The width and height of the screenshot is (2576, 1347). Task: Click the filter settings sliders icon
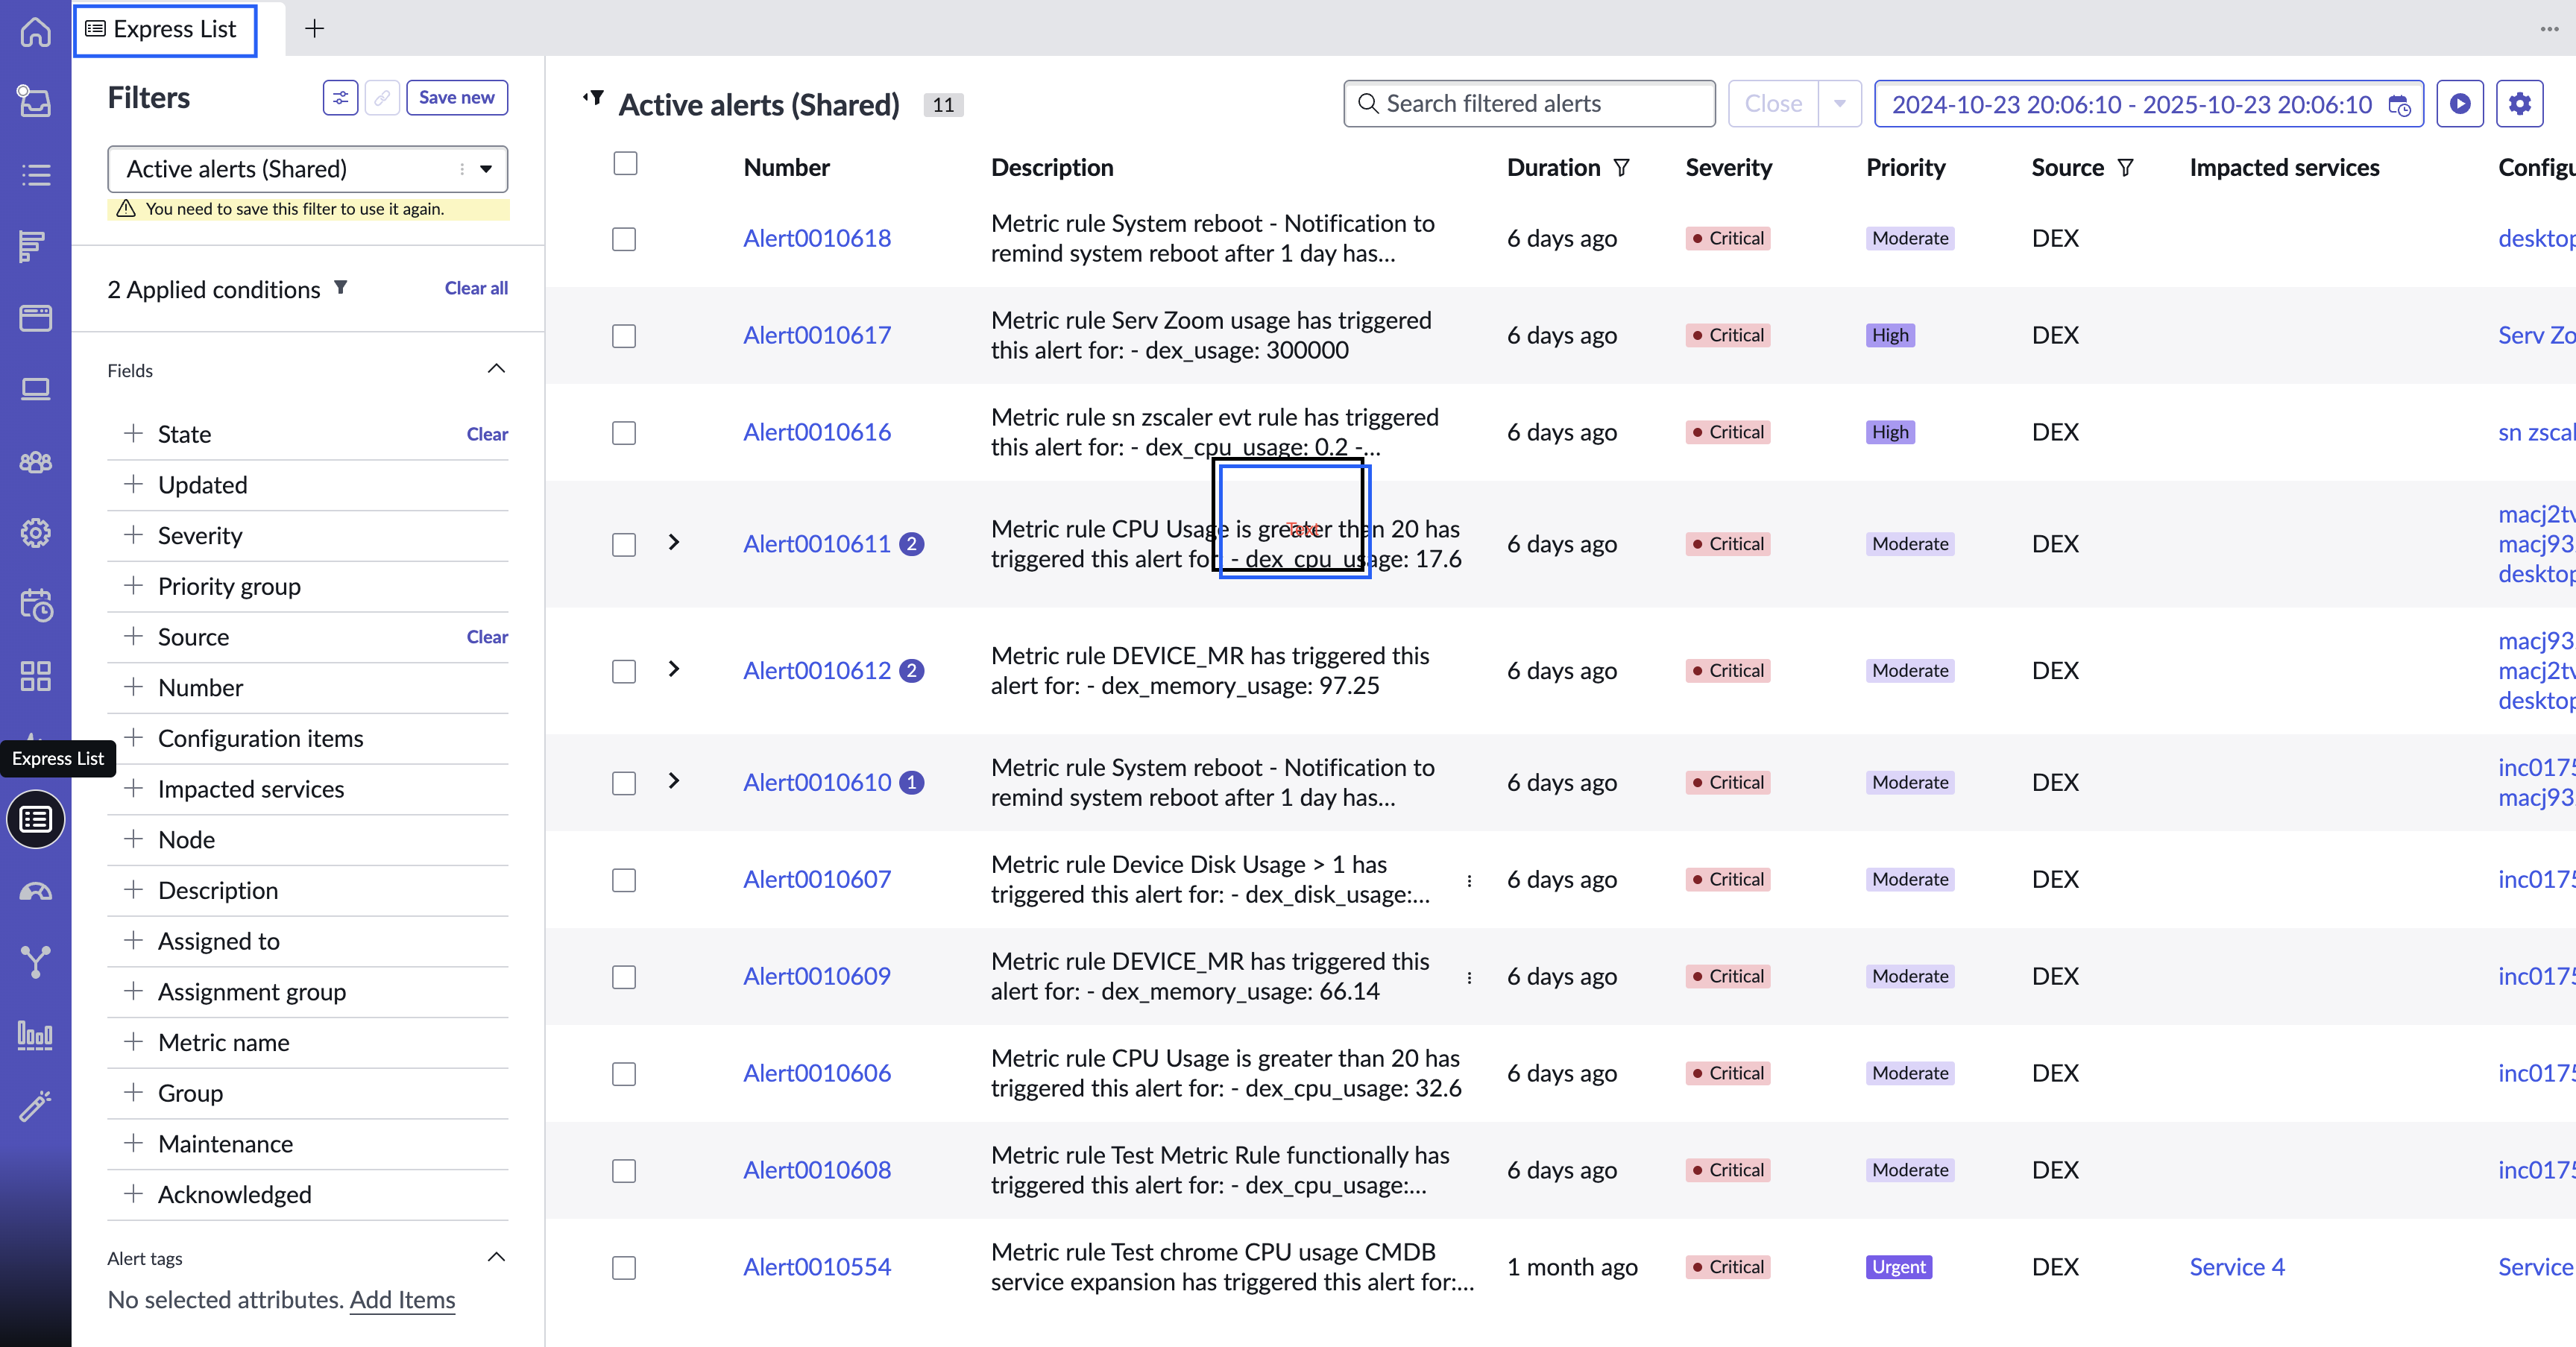click(340, 98)
